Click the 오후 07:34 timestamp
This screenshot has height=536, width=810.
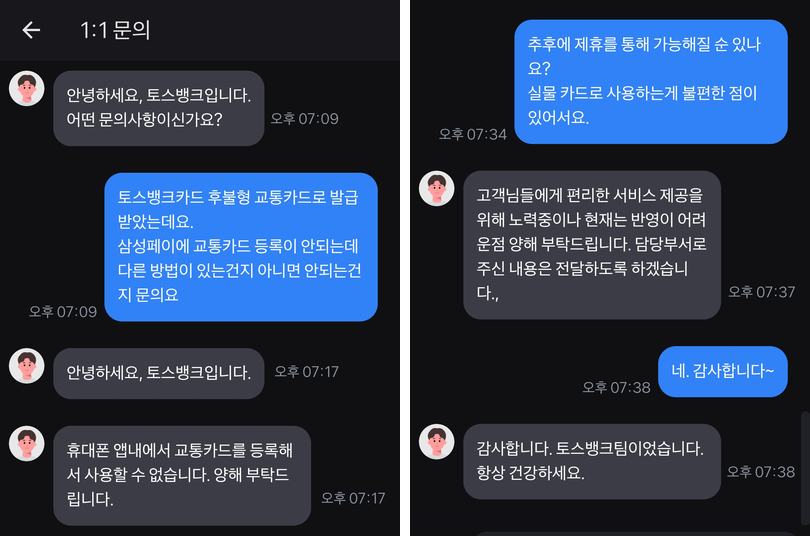click(473, 134)
